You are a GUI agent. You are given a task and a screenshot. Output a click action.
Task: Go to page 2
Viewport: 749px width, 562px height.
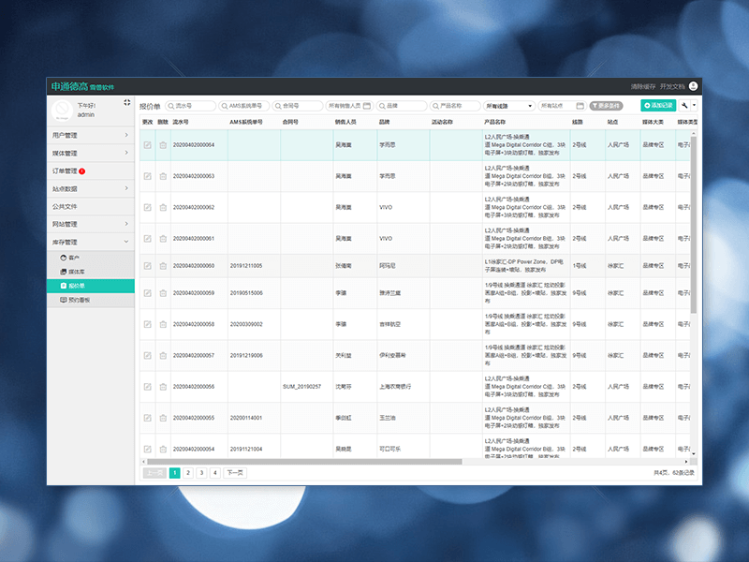click(188, 473)
